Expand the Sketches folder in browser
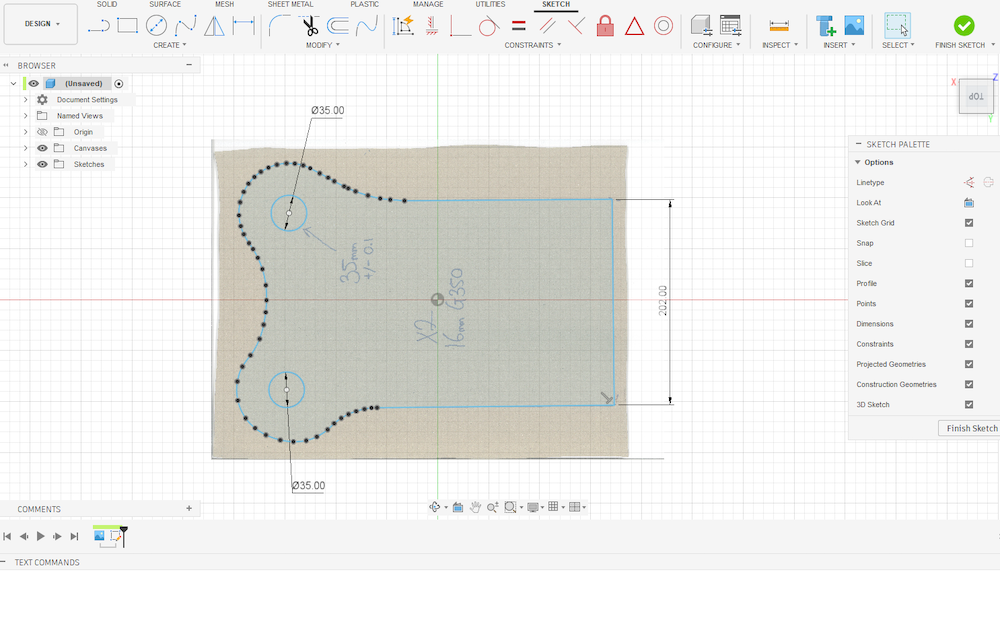This screenshot has width=1000, height=630. 25,164
